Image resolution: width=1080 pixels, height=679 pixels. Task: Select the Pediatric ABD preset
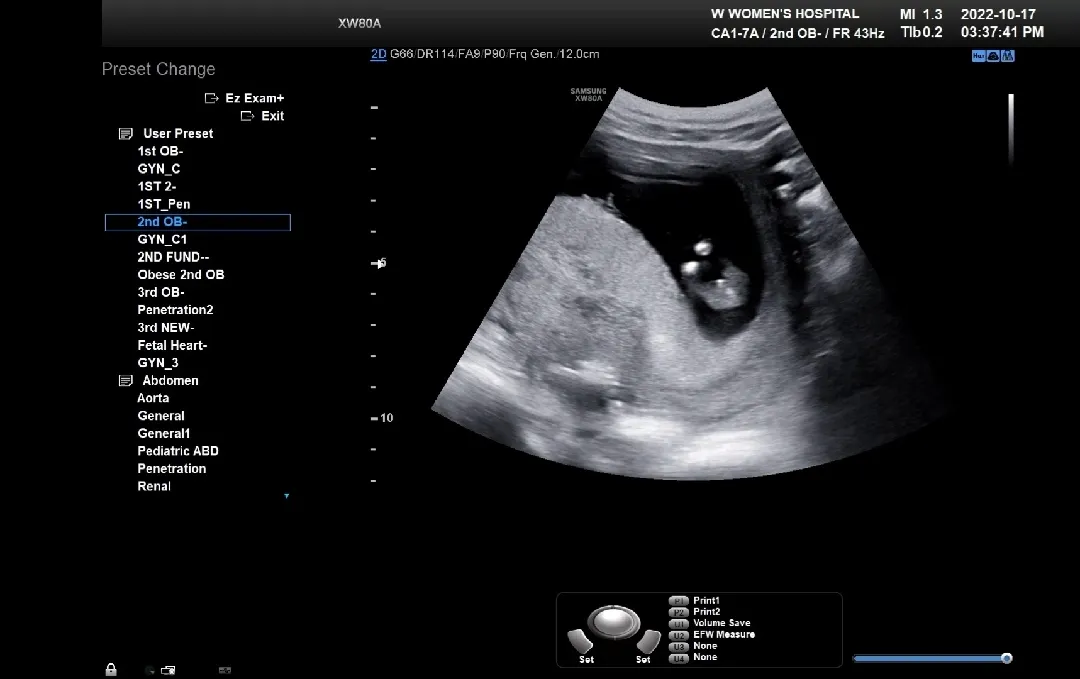(x=178, y=451)
